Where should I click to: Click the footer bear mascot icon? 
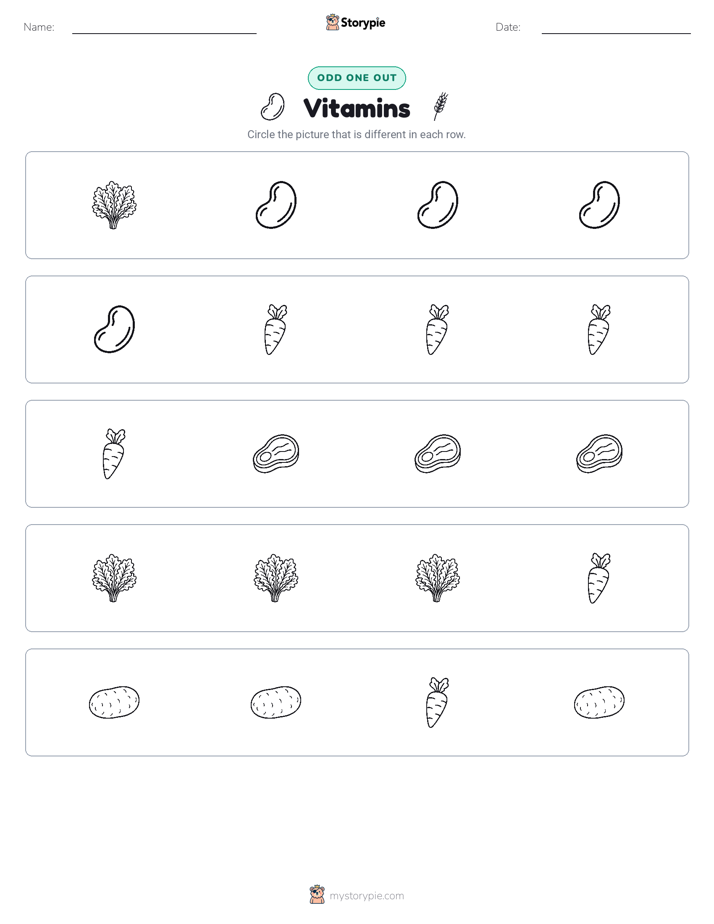(317, 895)
